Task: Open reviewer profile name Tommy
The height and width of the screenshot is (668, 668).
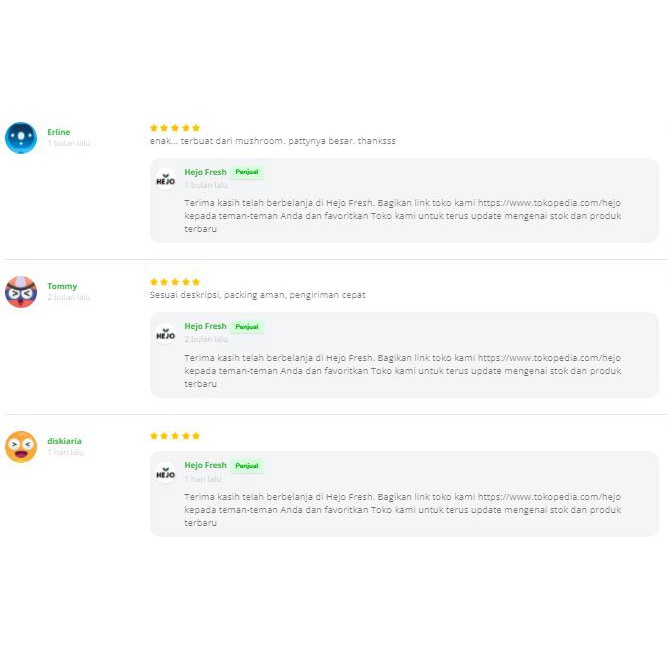Action: 62,286
